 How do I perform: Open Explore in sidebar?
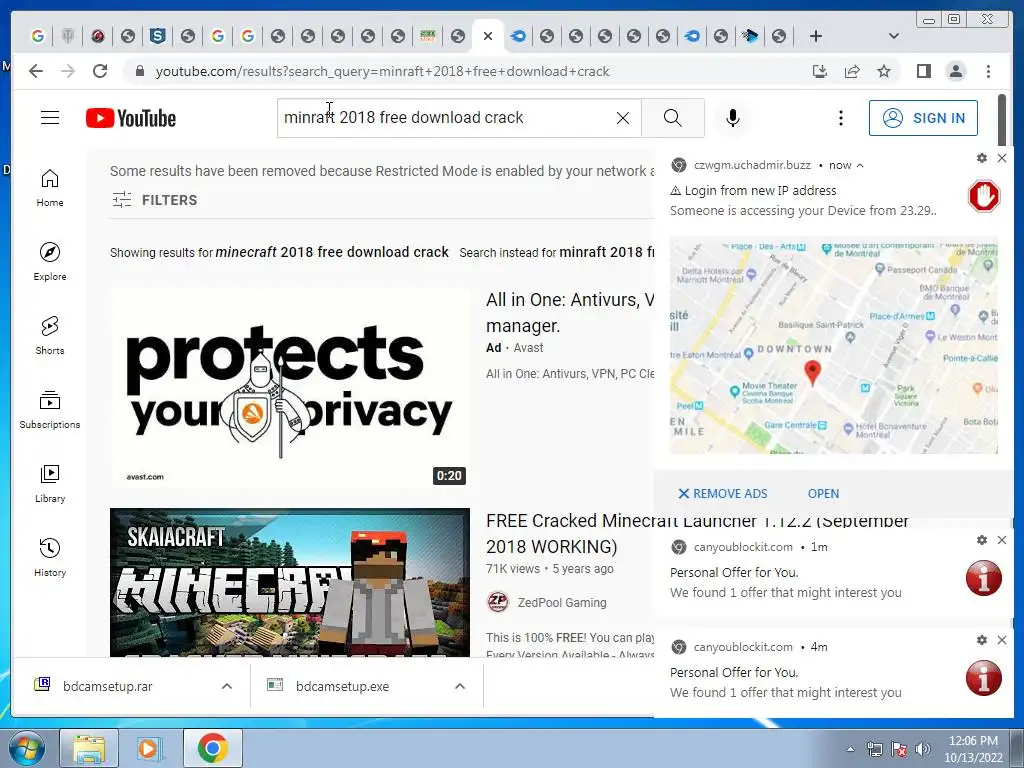click(x=50, y=262)
